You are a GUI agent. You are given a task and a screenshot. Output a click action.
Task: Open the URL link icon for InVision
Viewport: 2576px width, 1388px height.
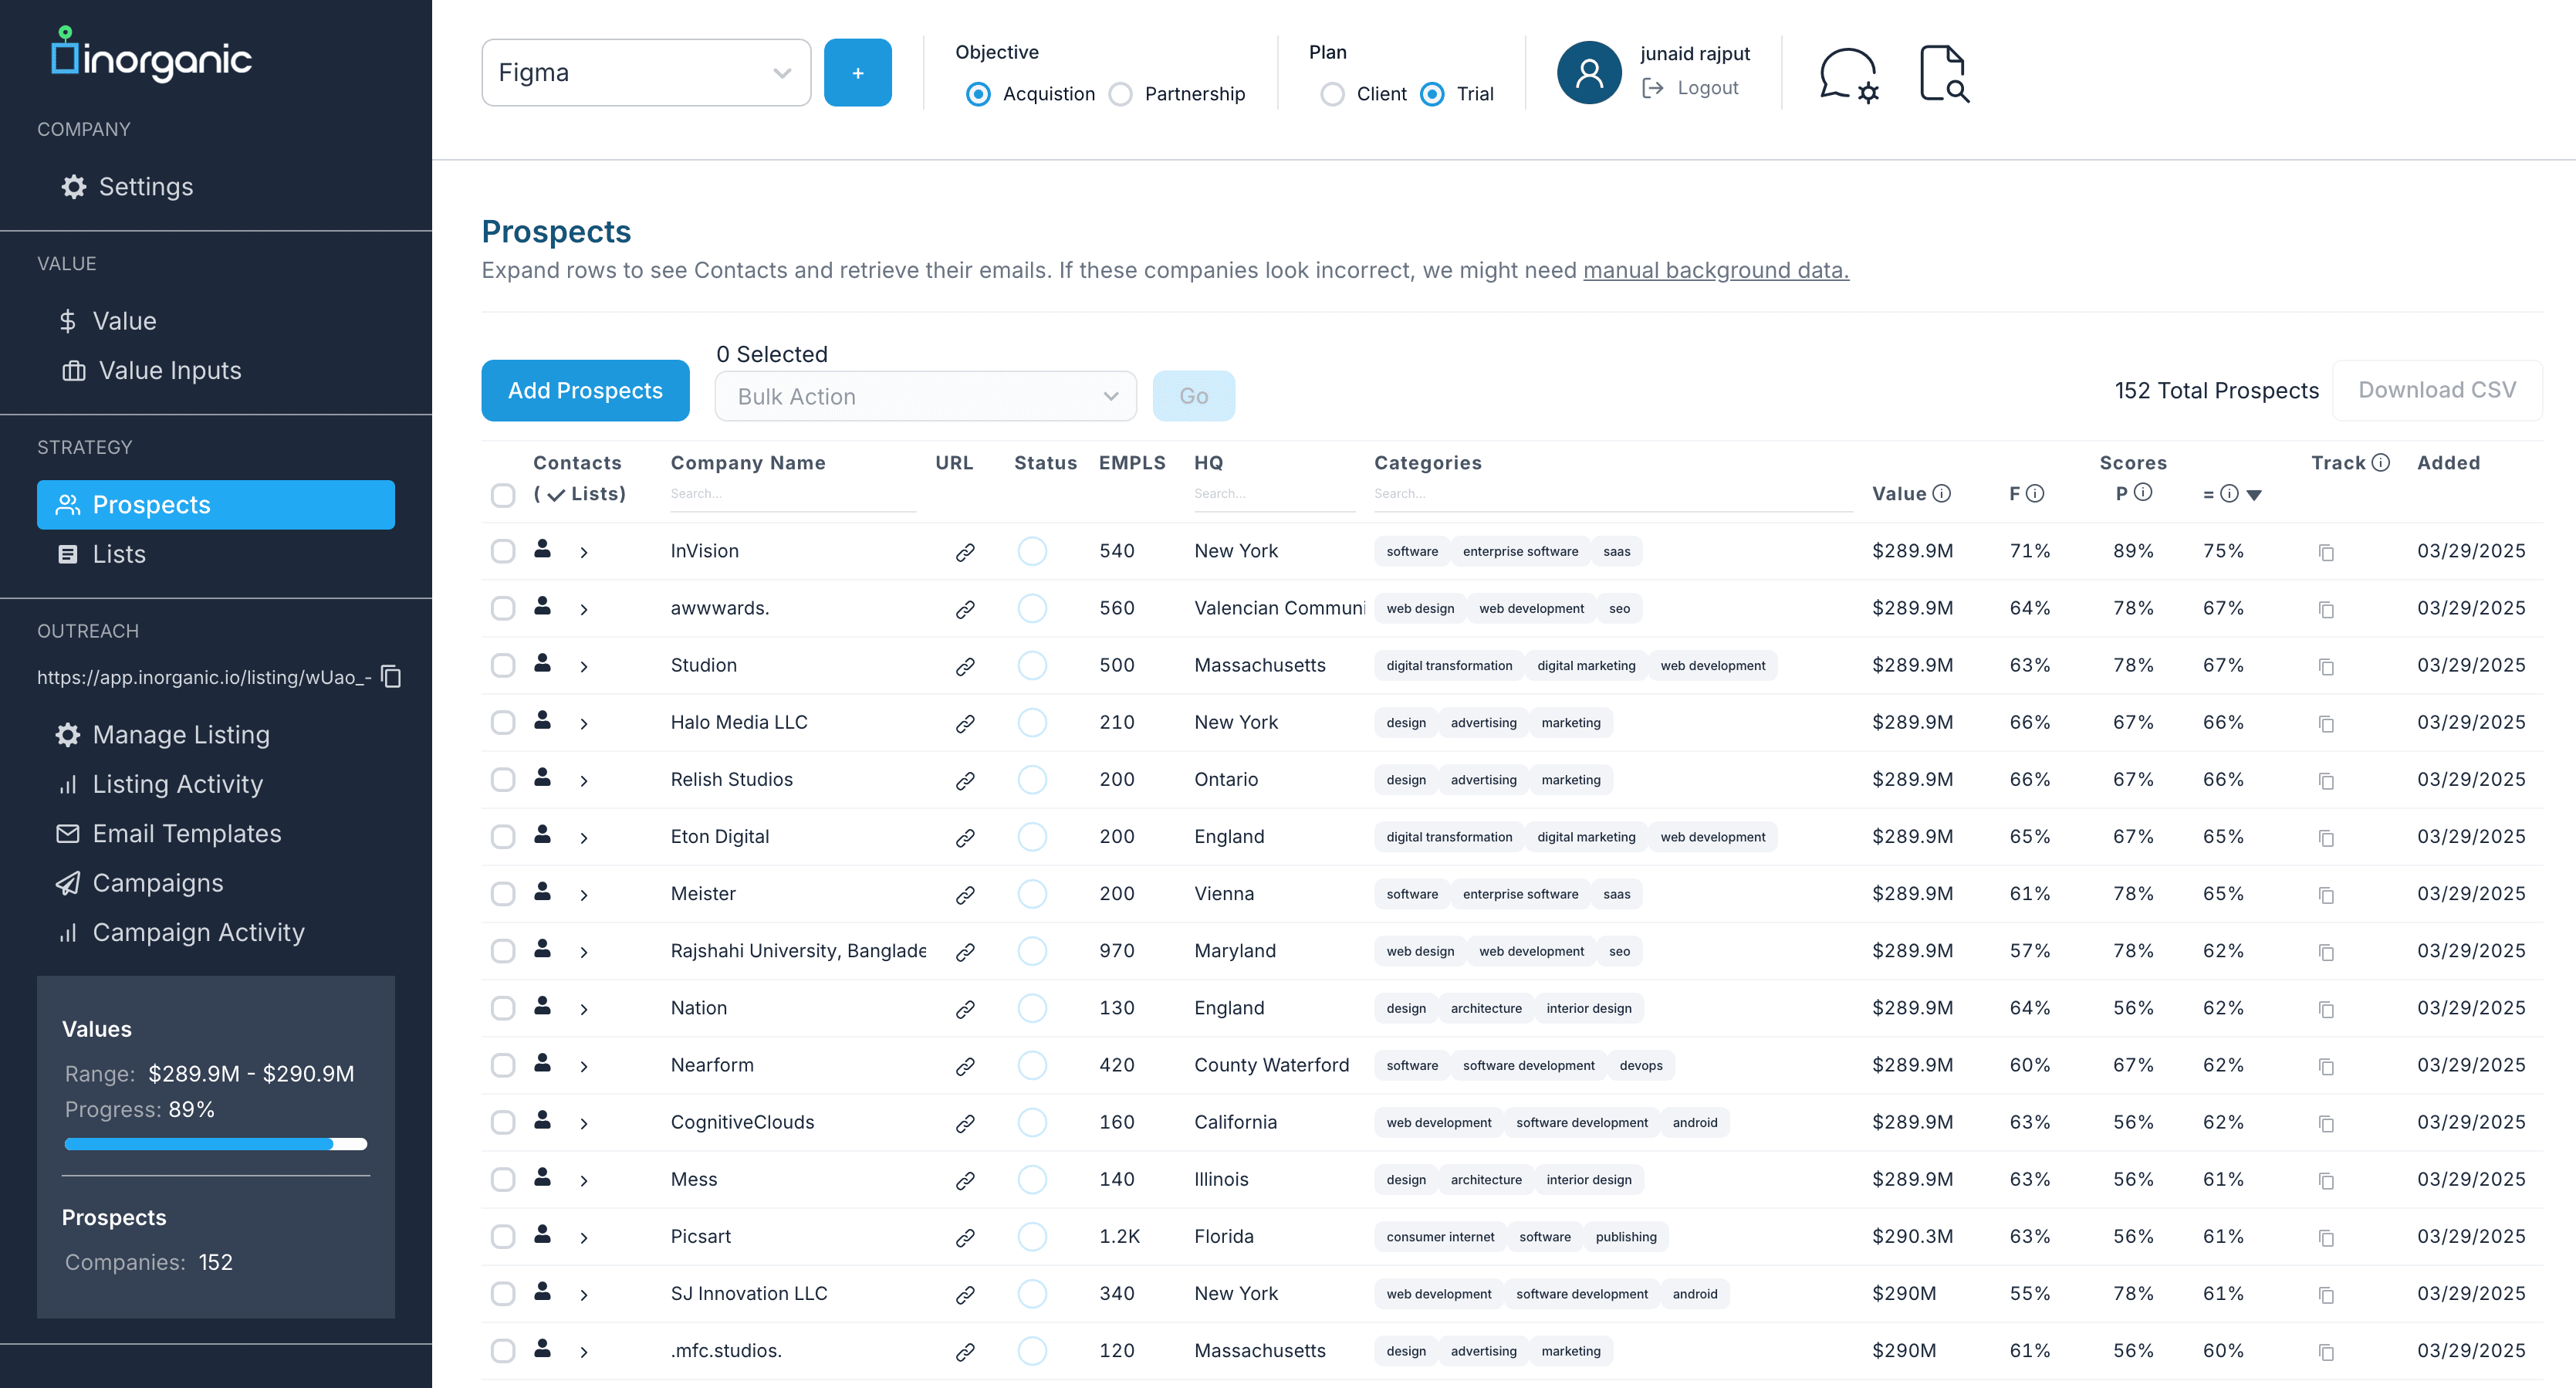(964, 551)
